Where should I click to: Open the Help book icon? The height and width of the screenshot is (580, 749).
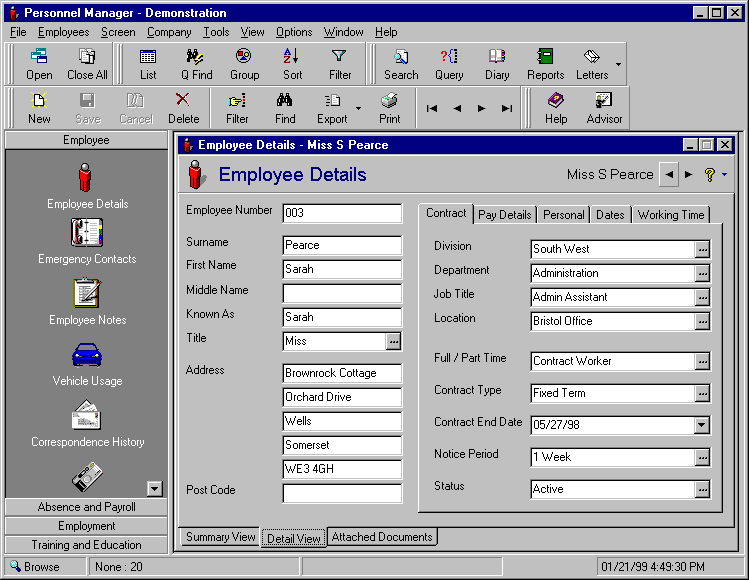point(556,108)
